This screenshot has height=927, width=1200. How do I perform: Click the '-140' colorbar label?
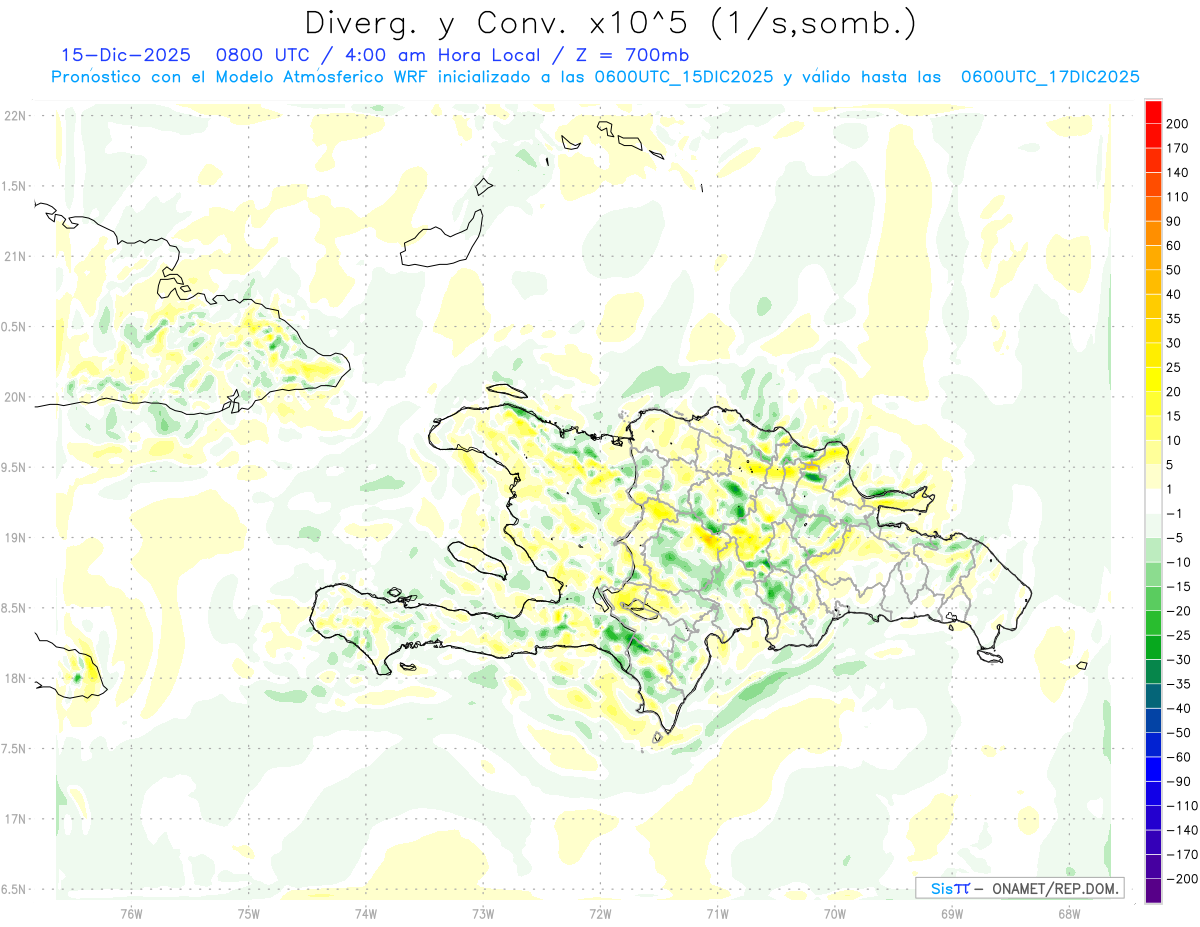[x=1180, y=830]
